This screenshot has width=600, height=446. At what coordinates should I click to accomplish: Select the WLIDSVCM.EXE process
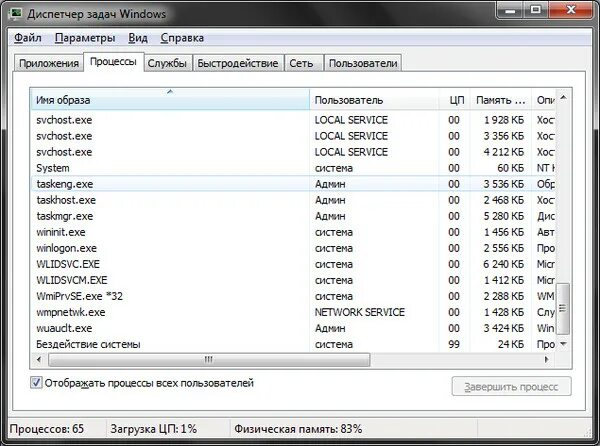pyautogui.click(x=293, y=280)
